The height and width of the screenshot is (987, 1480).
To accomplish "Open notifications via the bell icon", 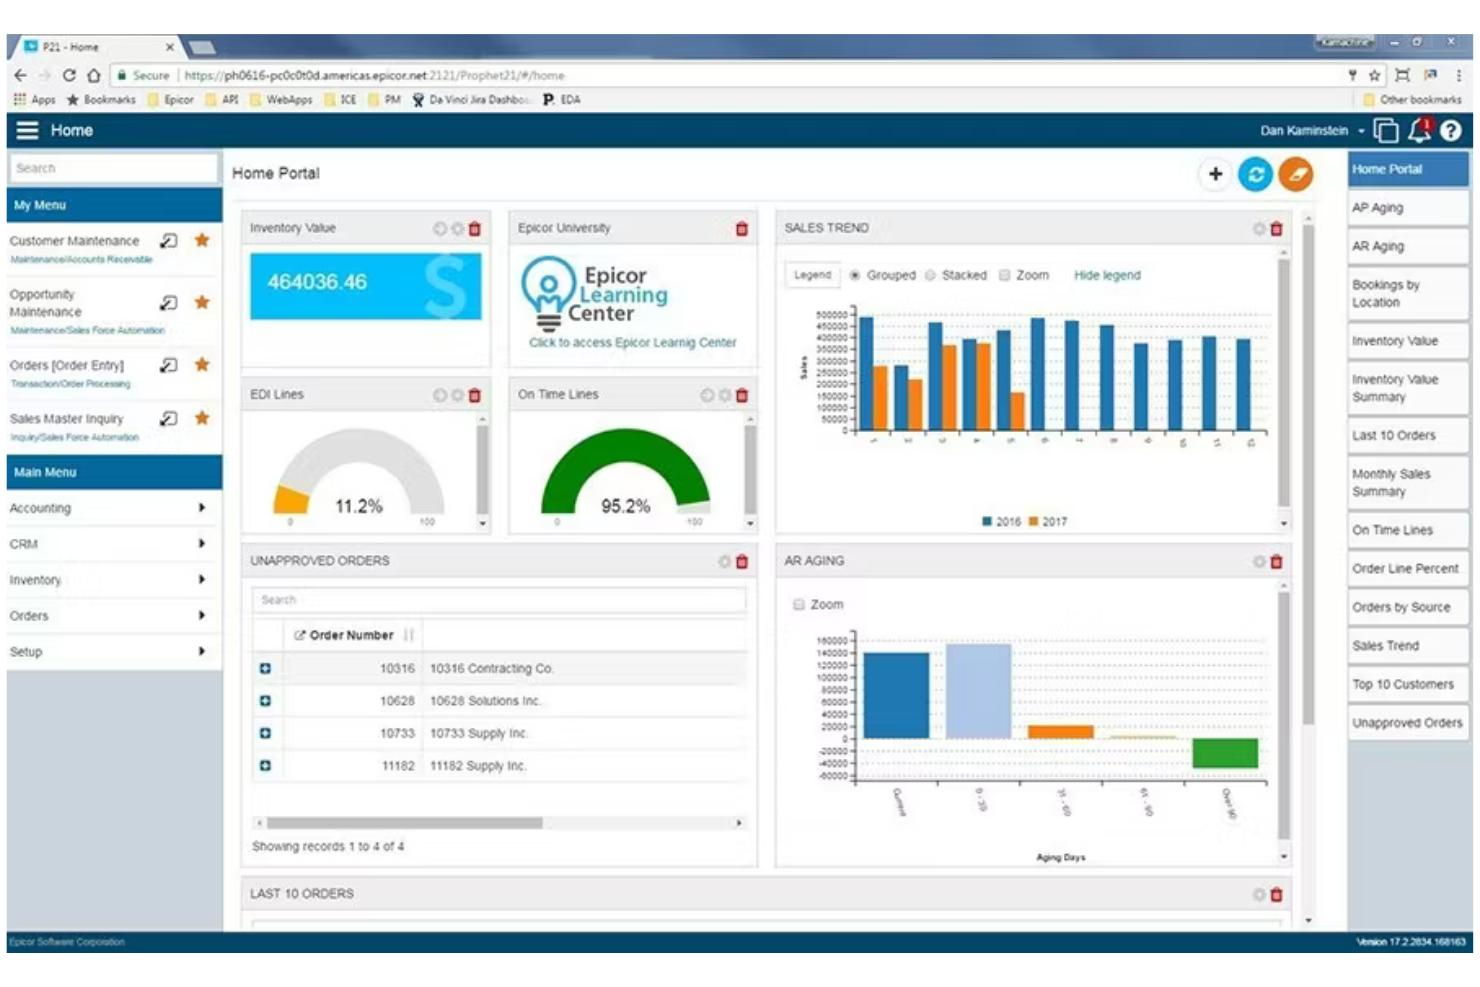I will 1418,129.
